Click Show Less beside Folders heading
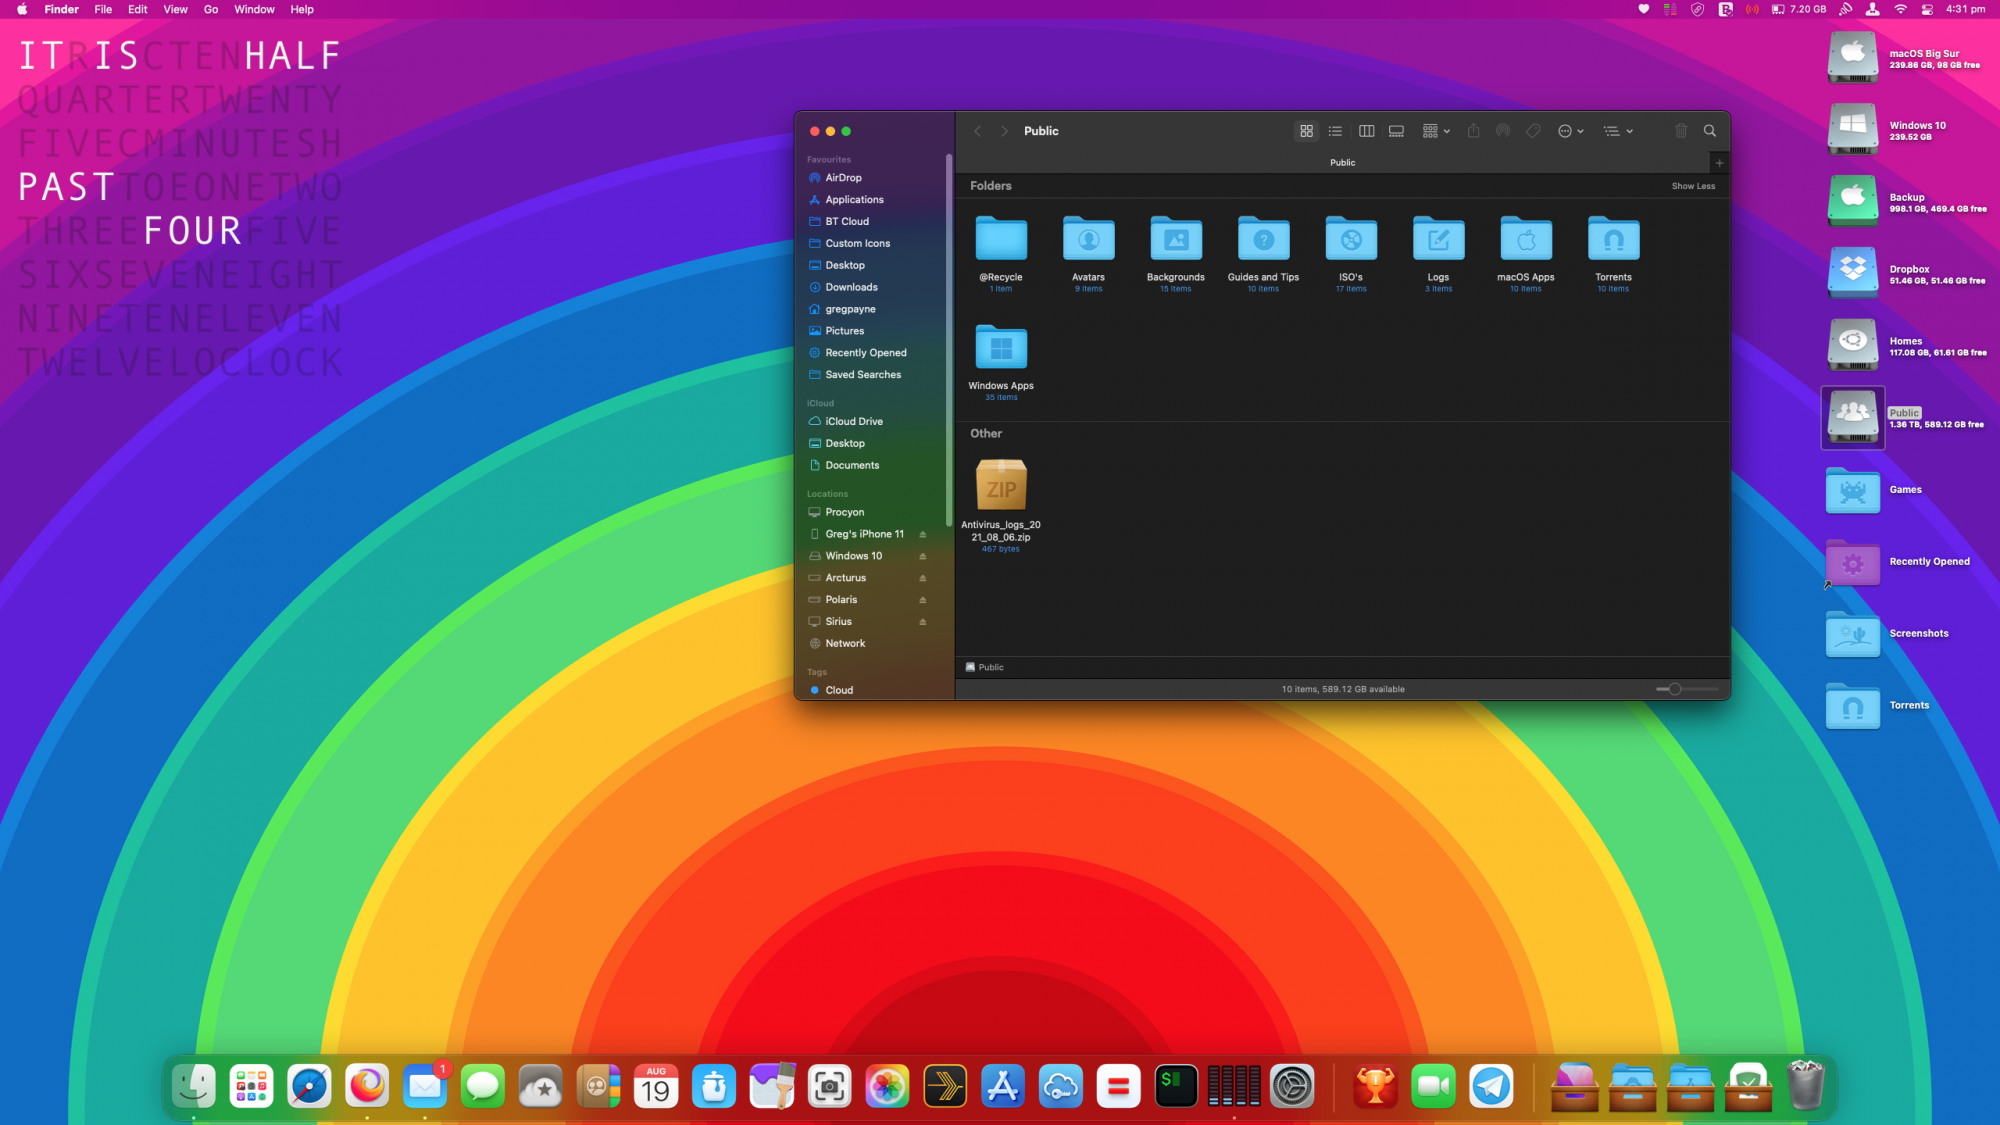 [x=1692, y=186]
